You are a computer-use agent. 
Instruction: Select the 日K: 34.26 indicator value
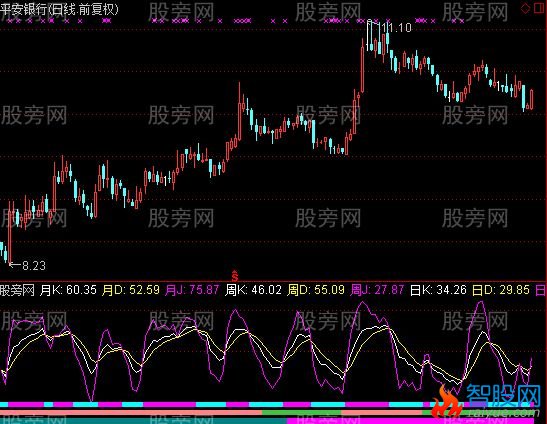pyautogui.click(x=438, y=290)
